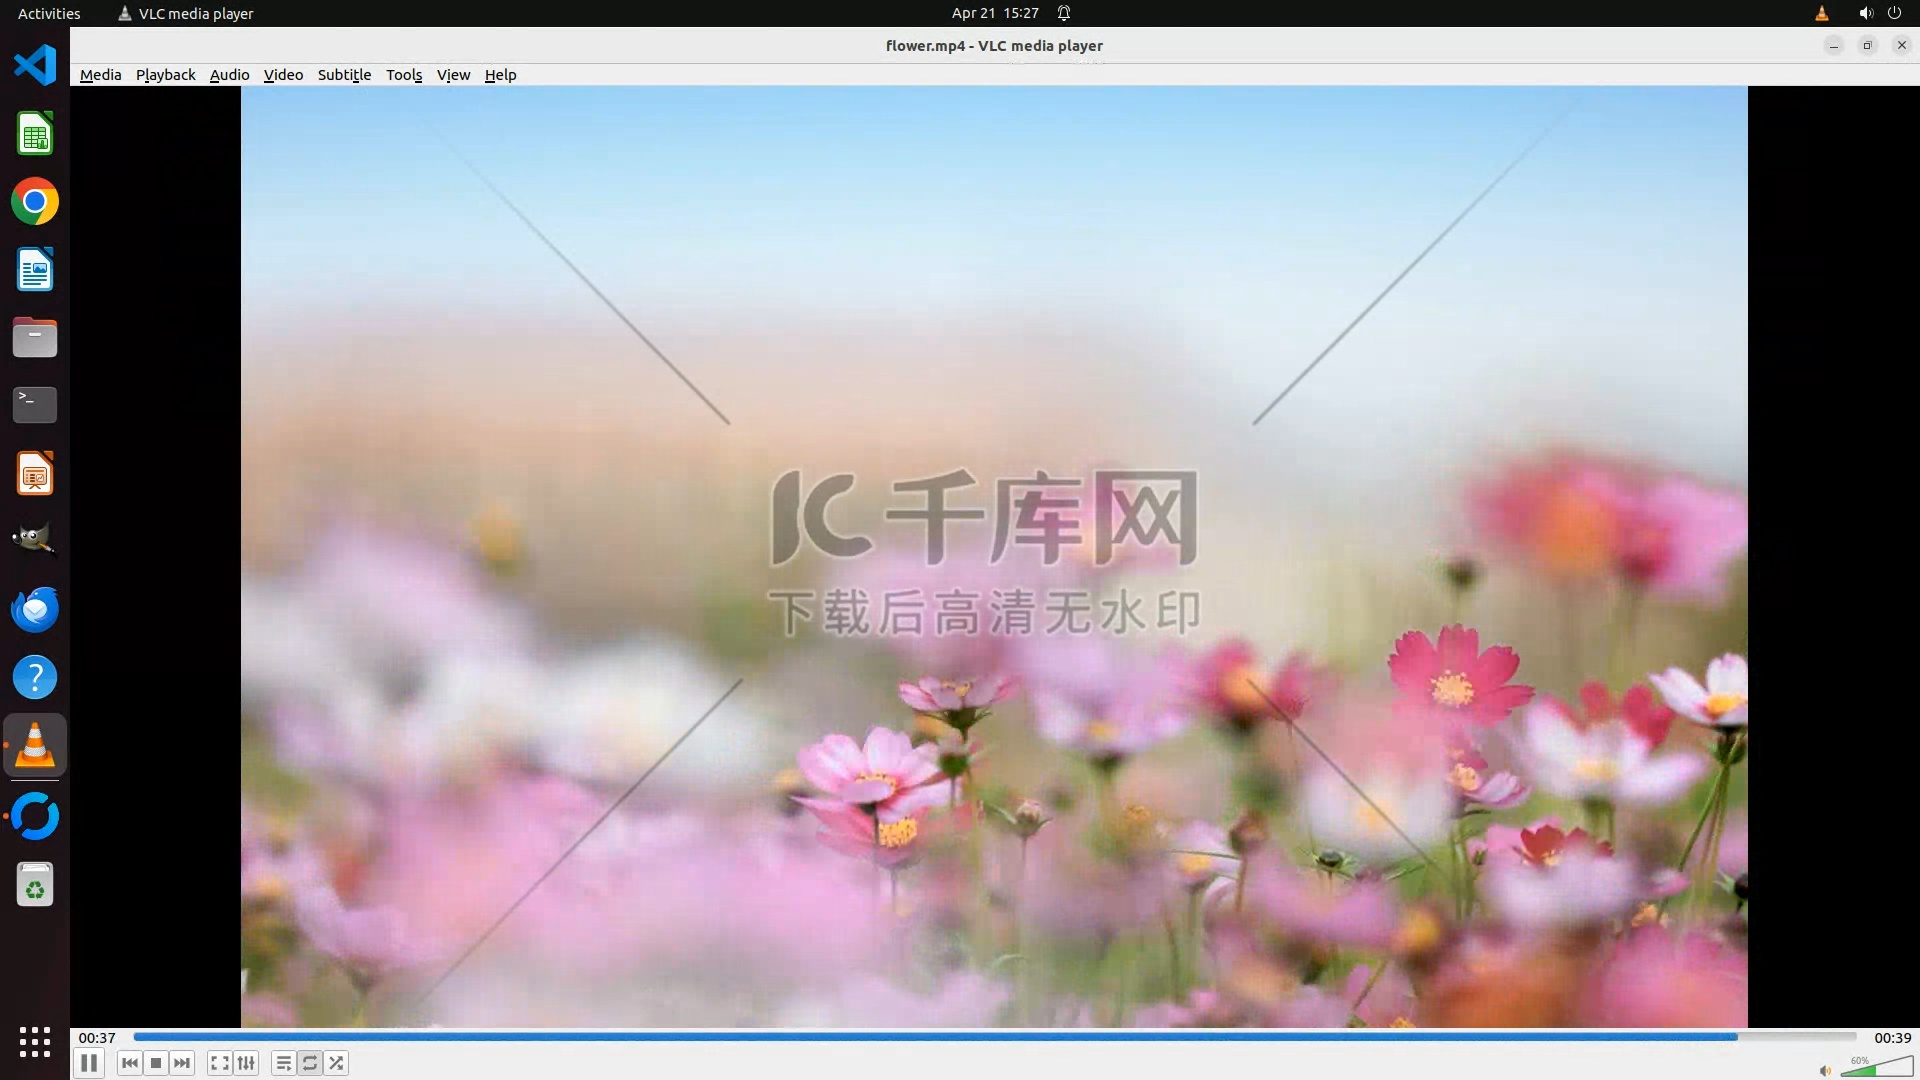
Task: Open the Playback menu
Action: click(165, 75)
